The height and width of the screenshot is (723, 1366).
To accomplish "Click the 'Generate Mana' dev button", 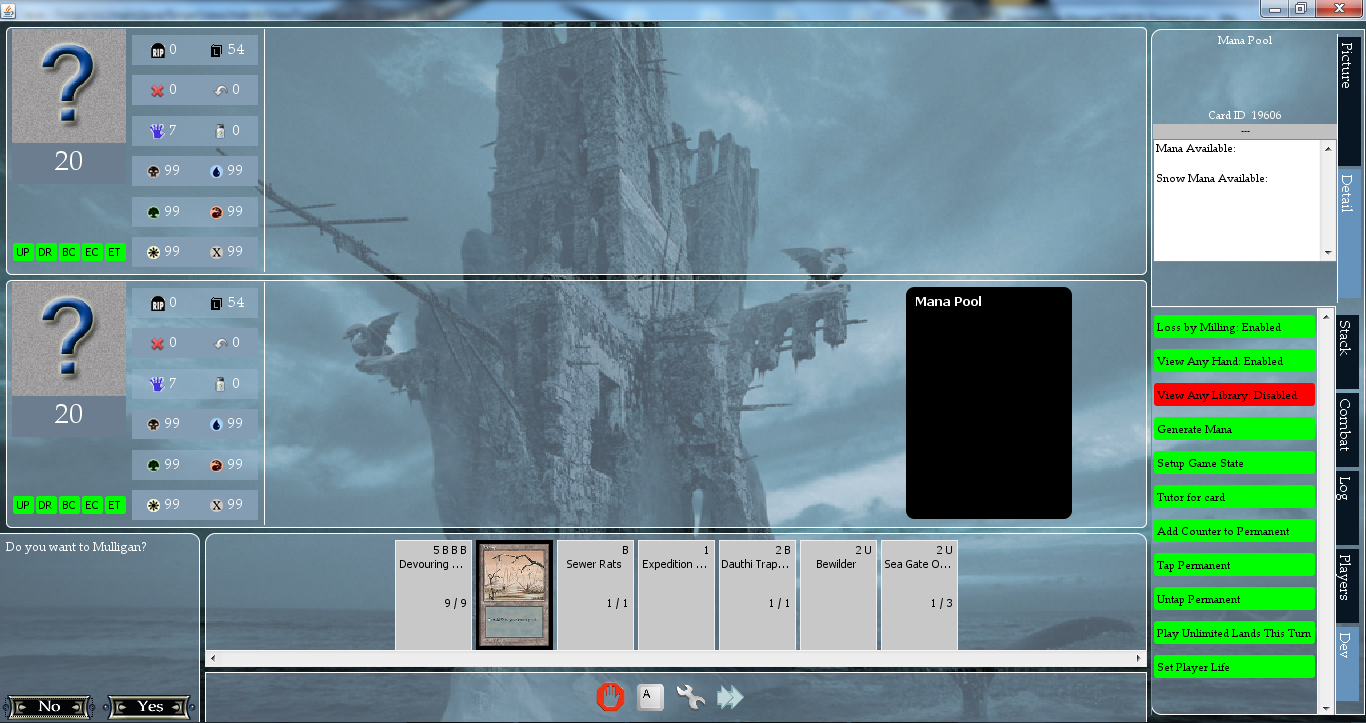I will point(1233,429).
